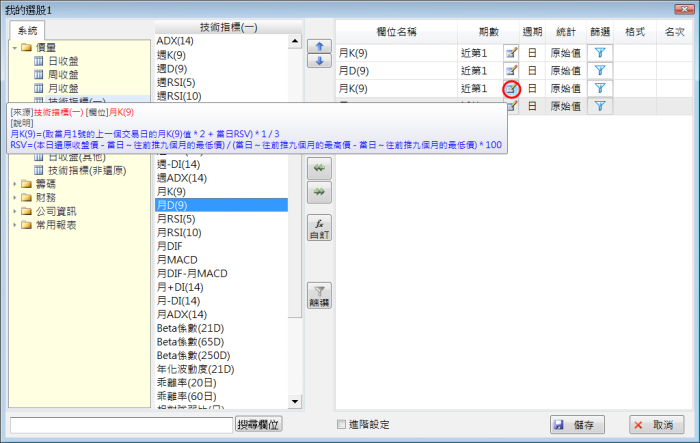Click the move up arrow button
The image size is (700, 443).
click(319, 46)
